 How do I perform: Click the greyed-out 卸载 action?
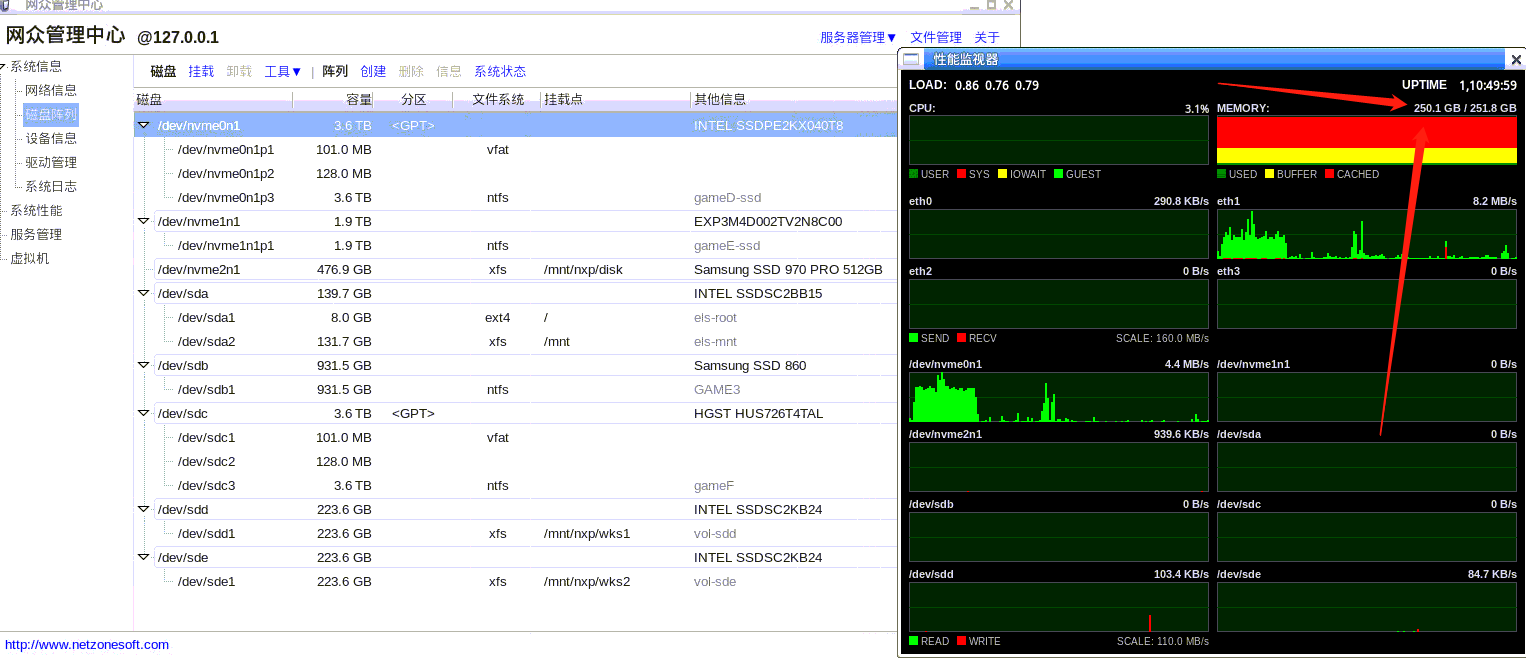[x=239, y=72]
